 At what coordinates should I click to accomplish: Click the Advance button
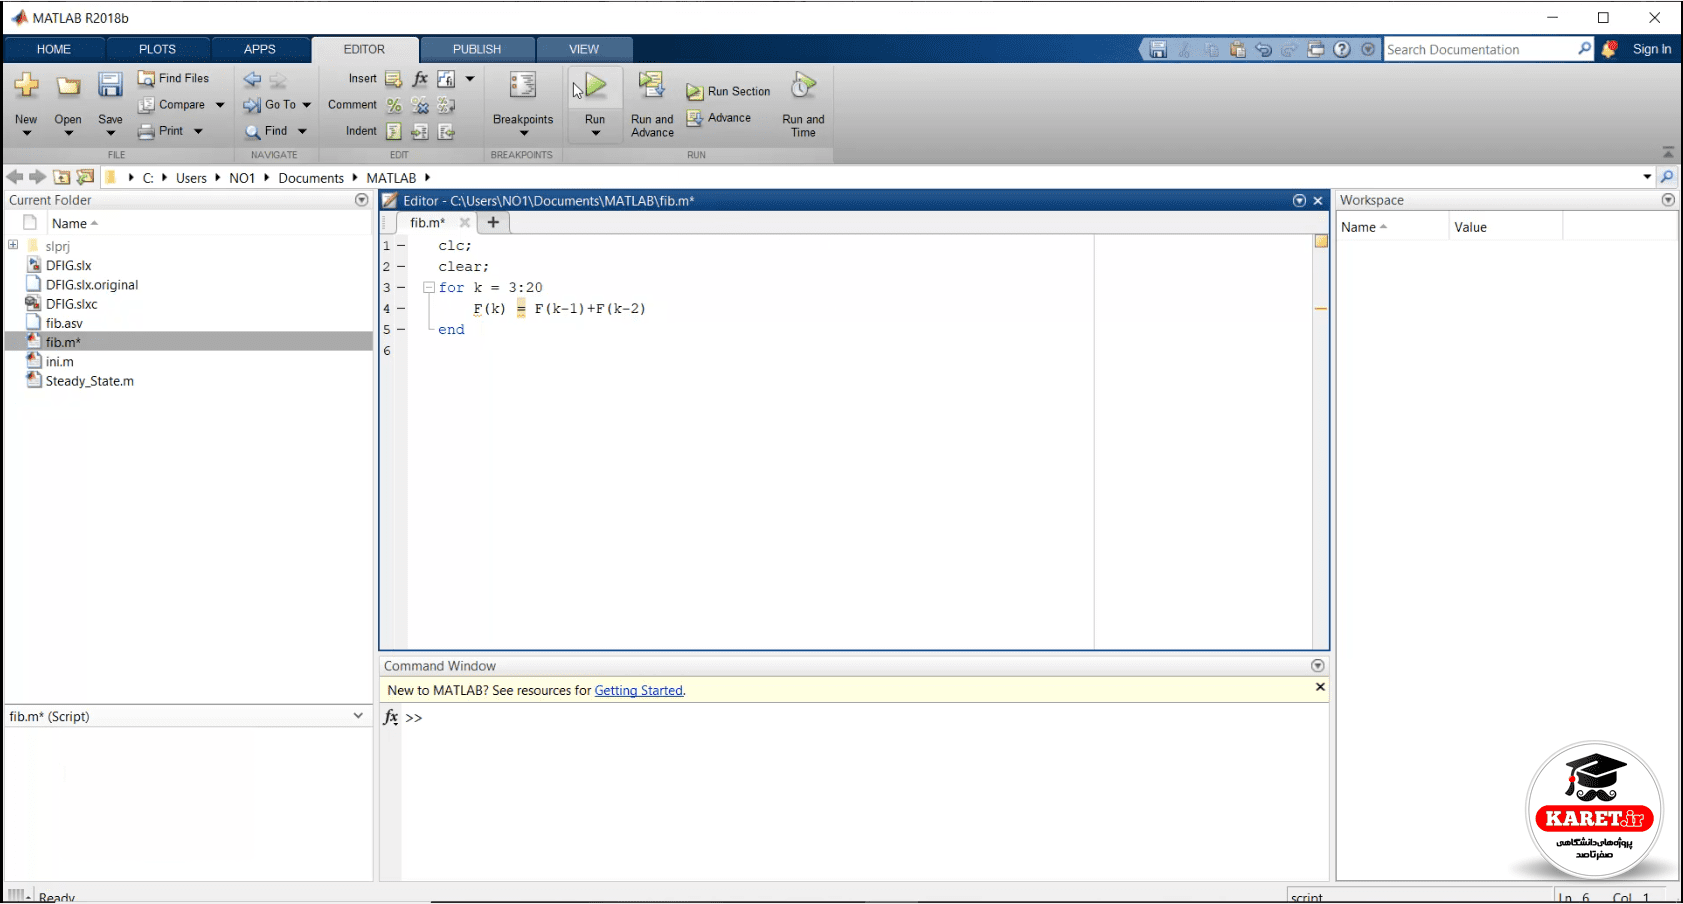tap(719, 118)
